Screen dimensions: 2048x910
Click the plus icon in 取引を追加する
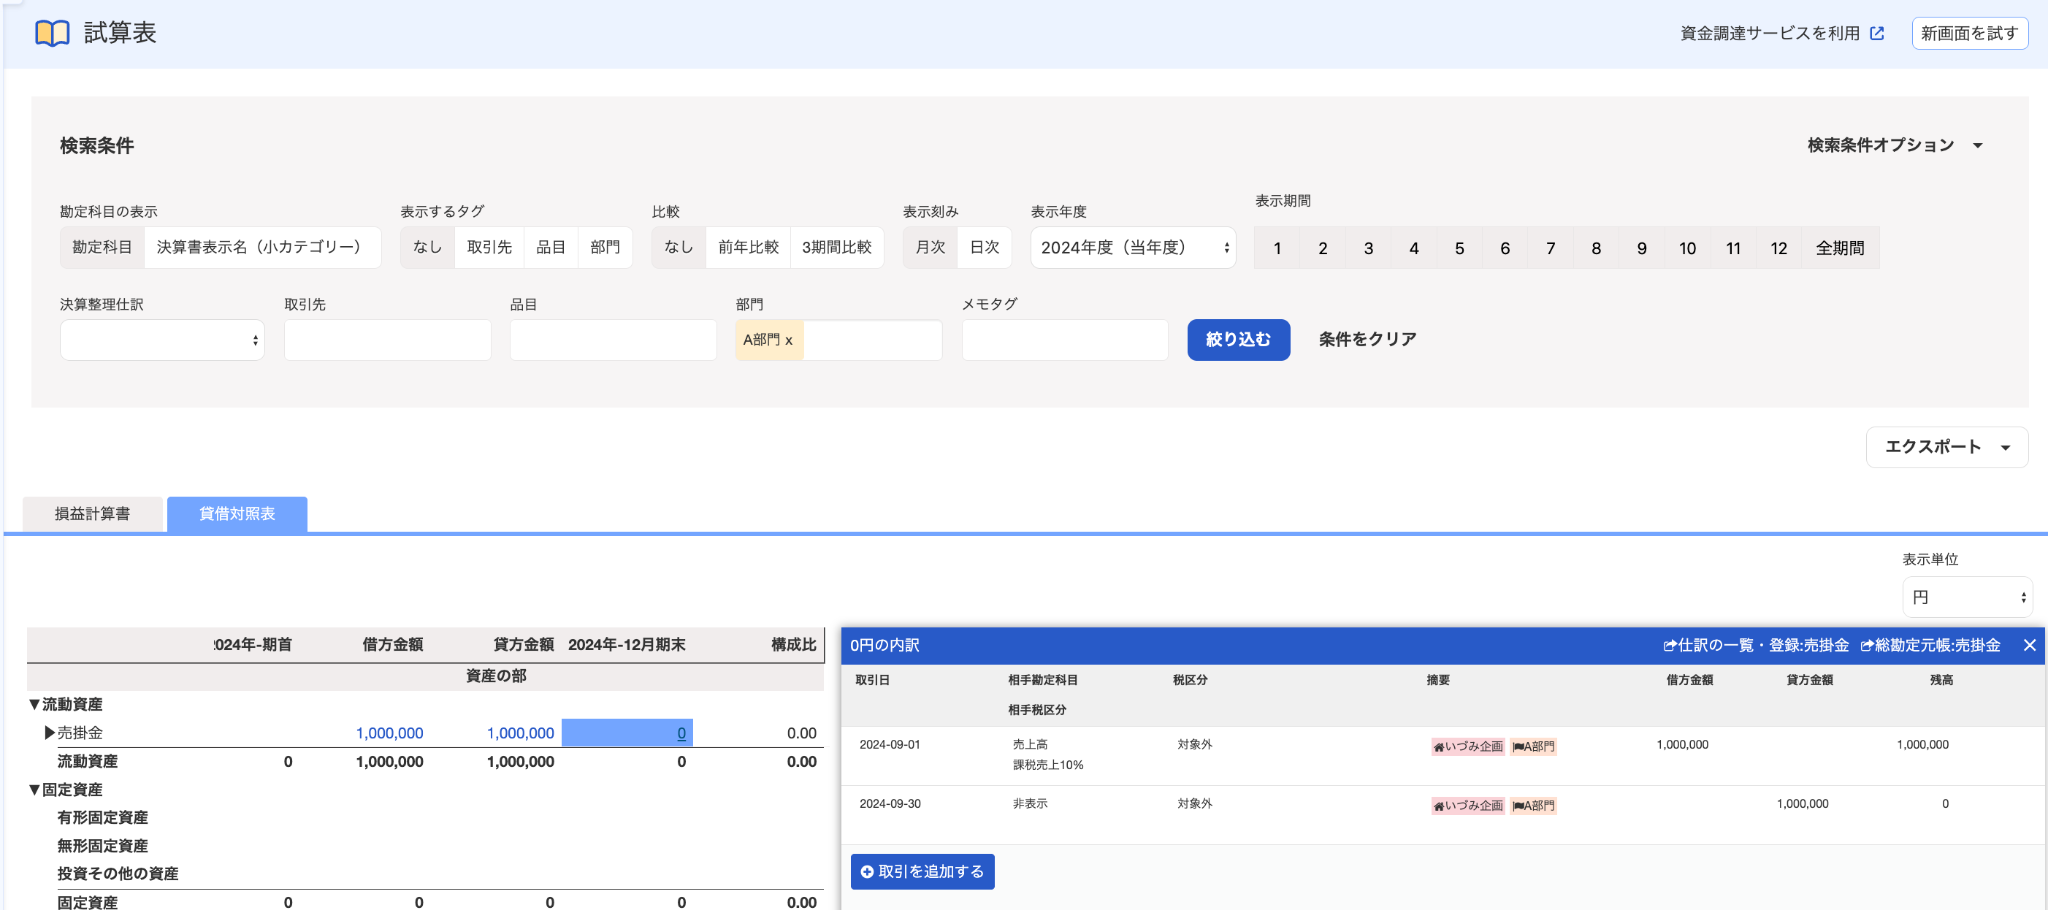point(867,872)
